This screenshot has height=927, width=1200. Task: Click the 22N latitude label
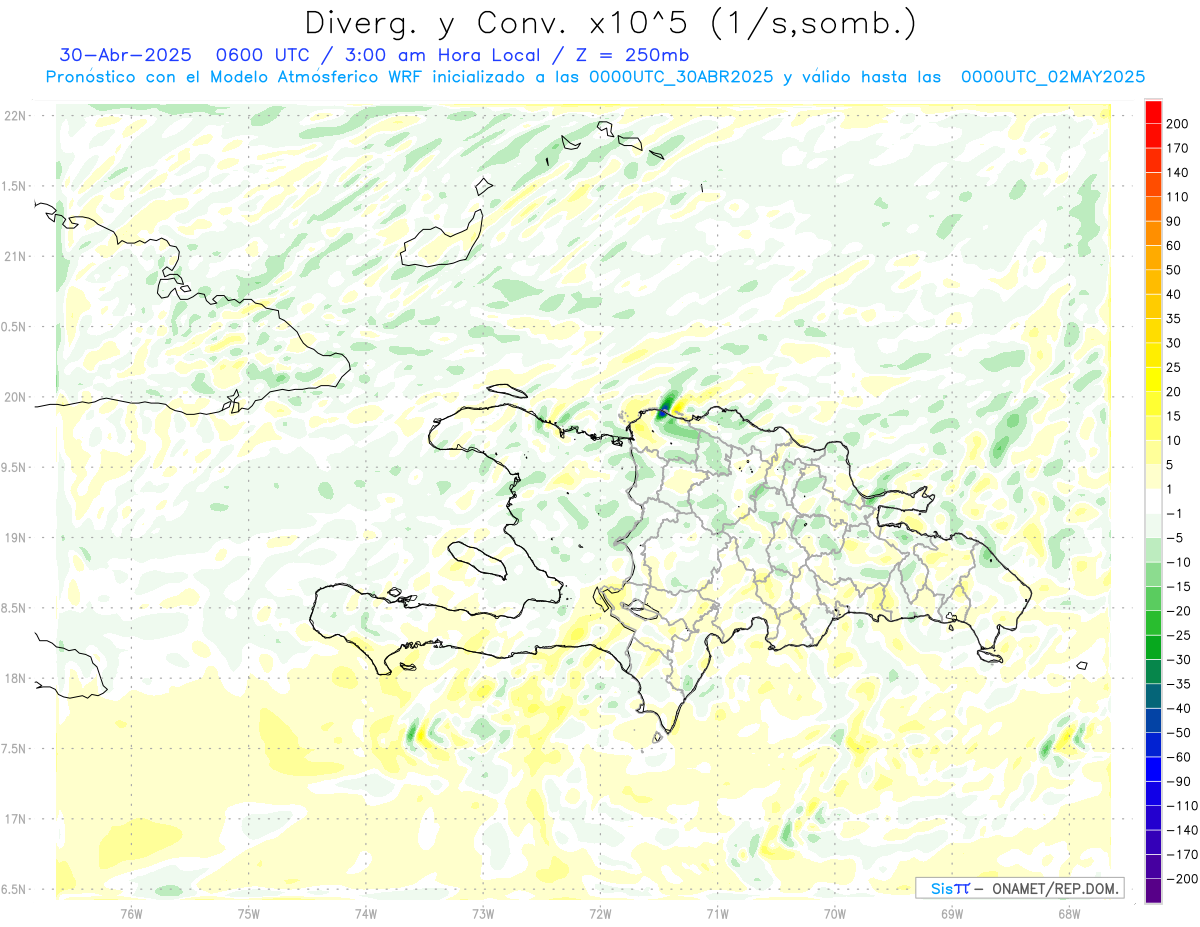tap(14, 116)
